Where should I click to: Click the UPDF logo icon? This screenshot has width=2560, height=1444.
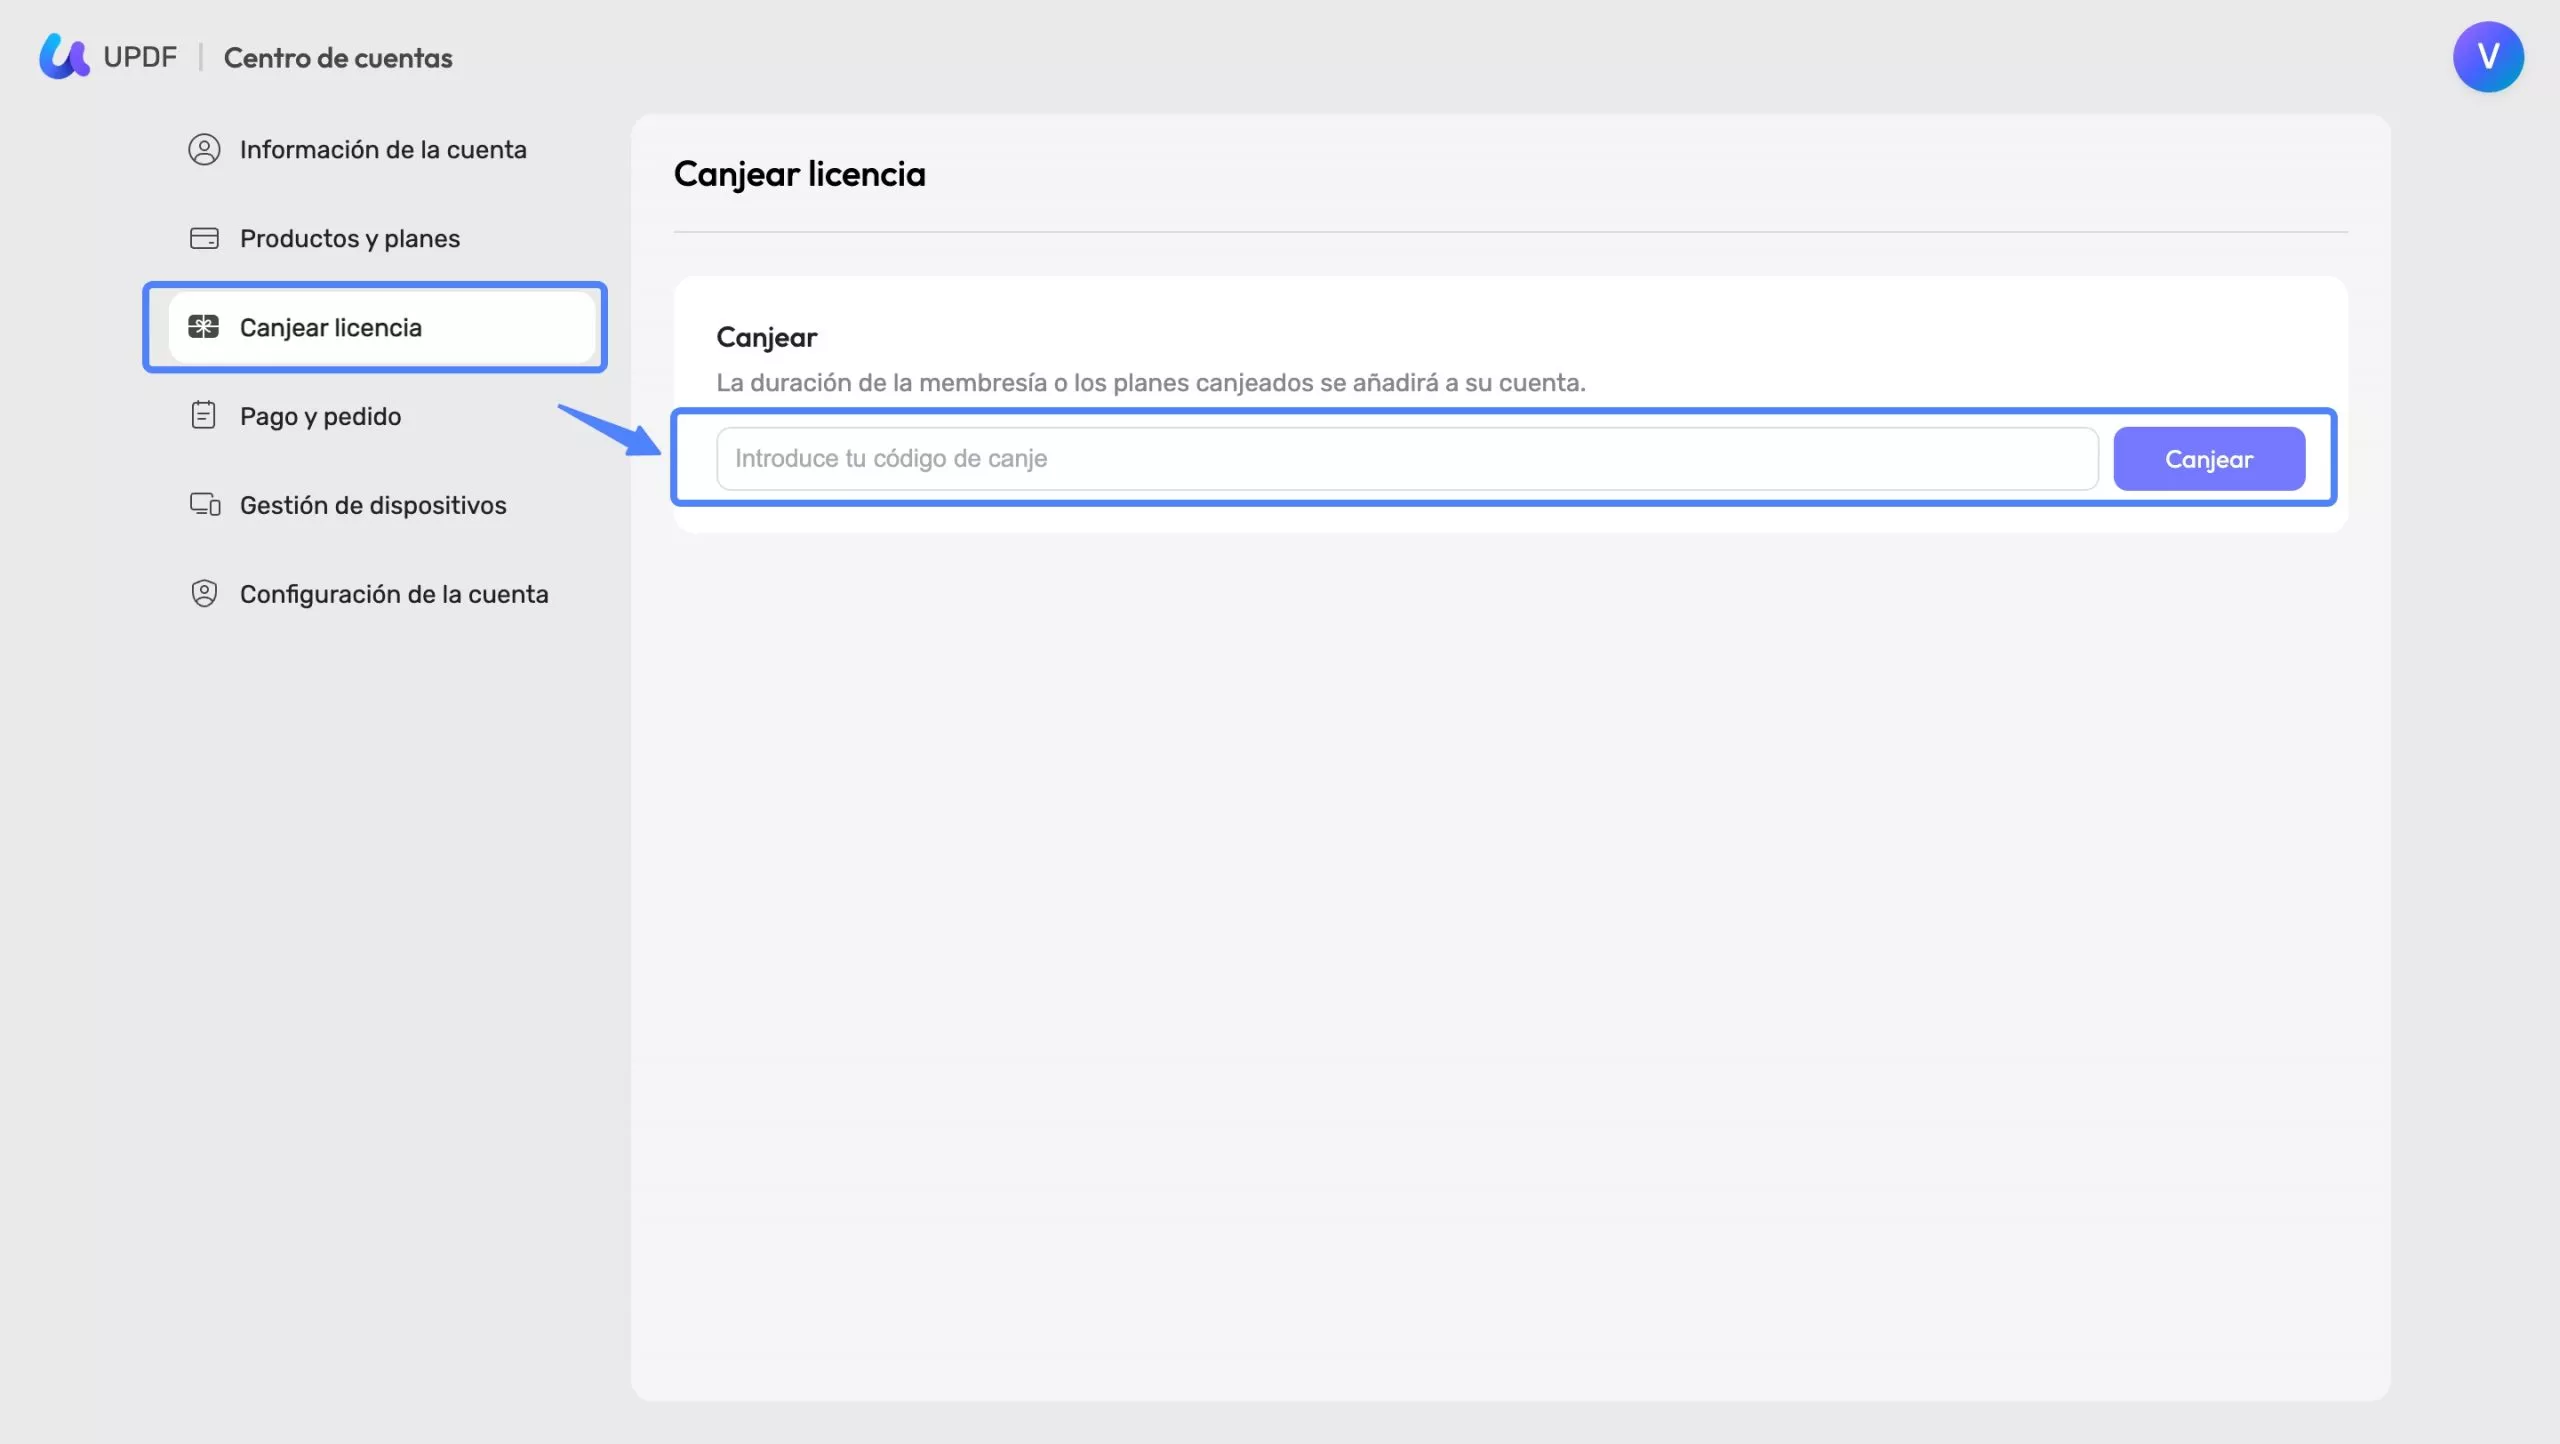pos(64,57)
